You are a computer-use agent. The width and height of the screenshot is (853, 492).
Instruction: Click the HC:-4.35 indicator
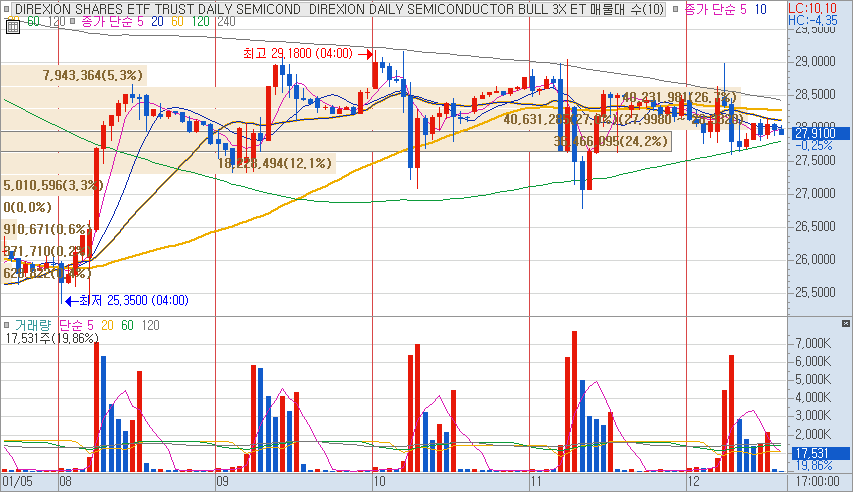click(x=813, y=20)
